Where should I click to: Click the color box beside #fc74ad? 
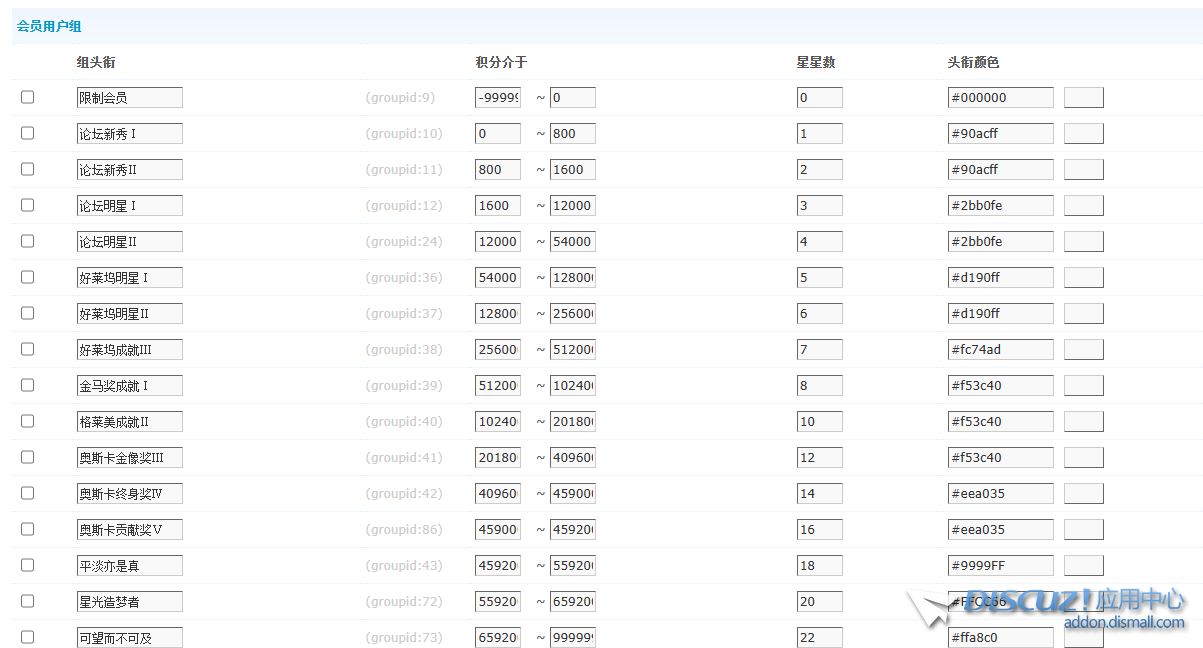[x=1084, y=349]
